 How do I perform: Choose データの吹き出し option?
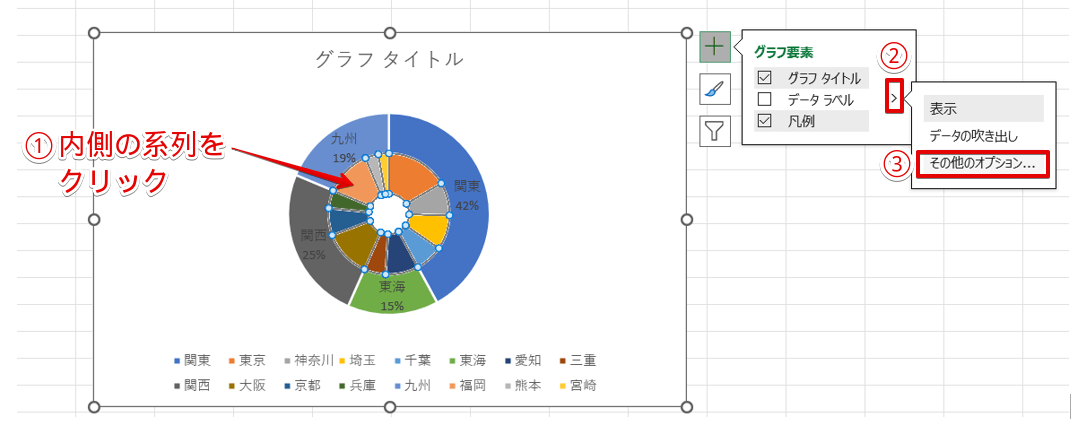[974, 136]
